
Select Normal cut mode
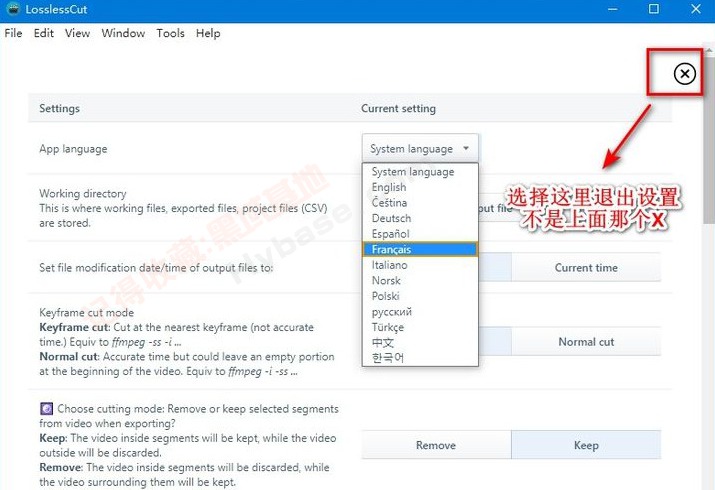tap(586, 342)
